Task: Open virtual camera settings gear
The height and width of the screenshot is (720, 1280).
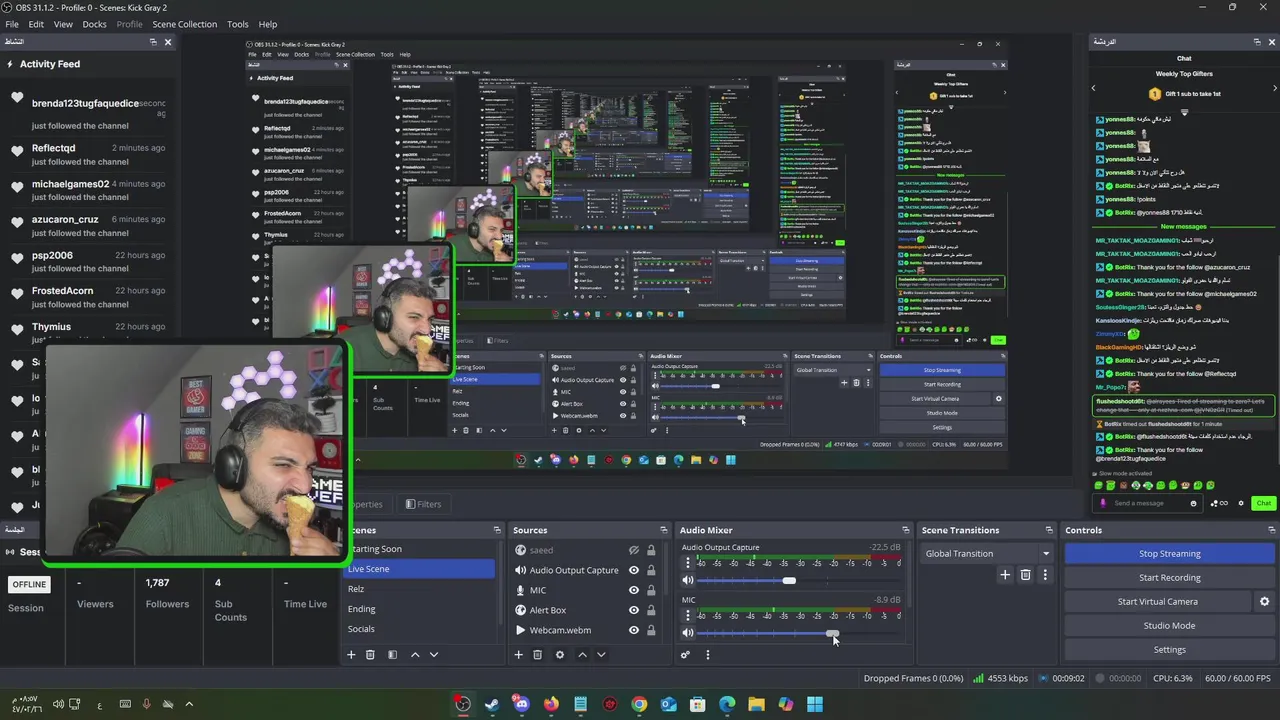Action: click(x=1264, y=602)
